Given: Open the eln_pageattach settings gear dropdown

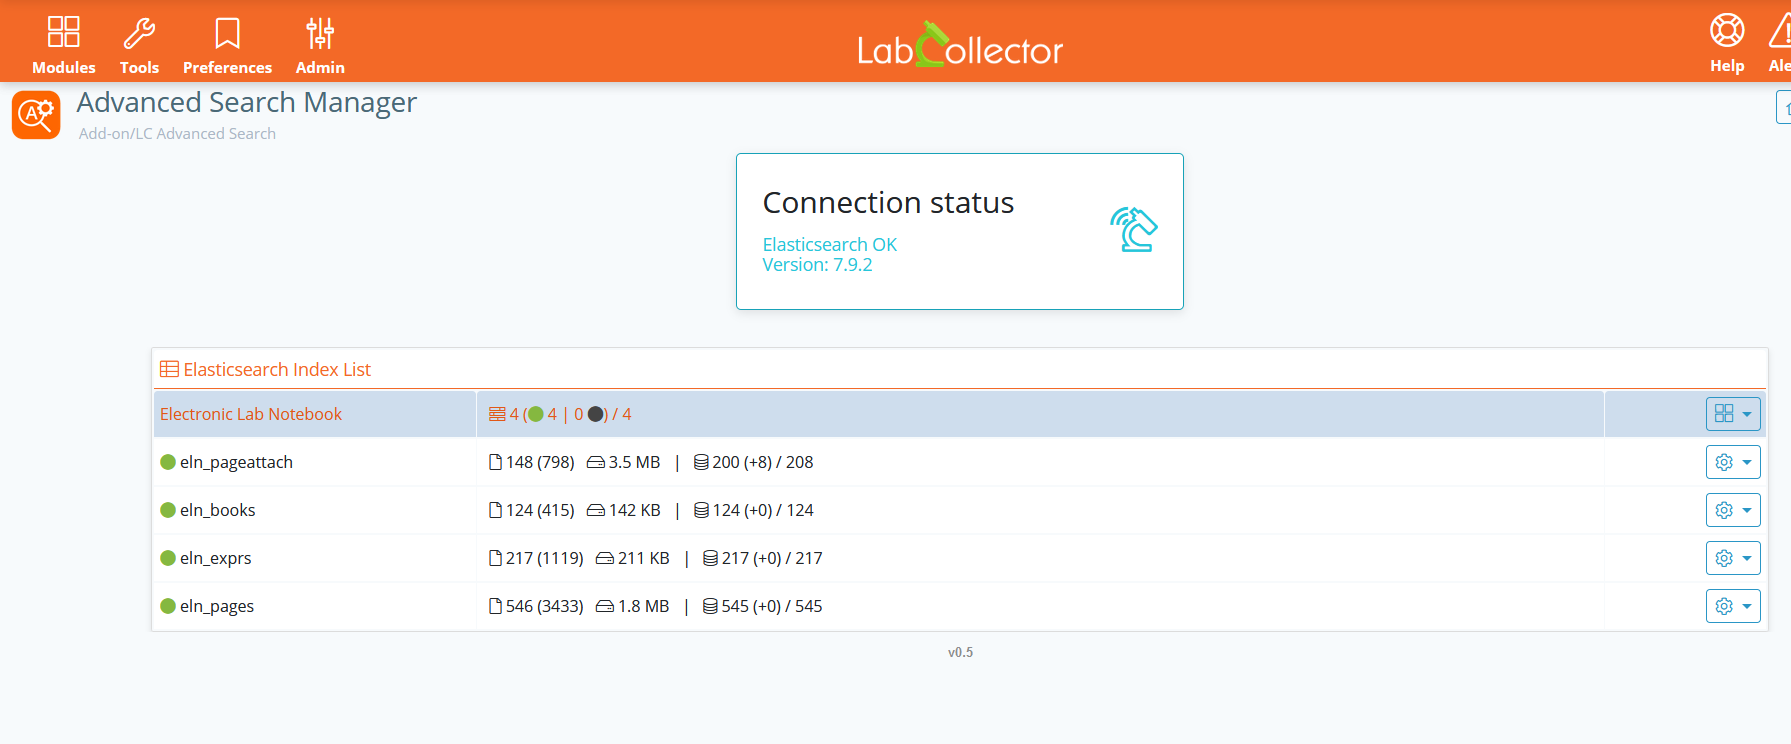Looking at the screenshot, I should click(1732, 462).
